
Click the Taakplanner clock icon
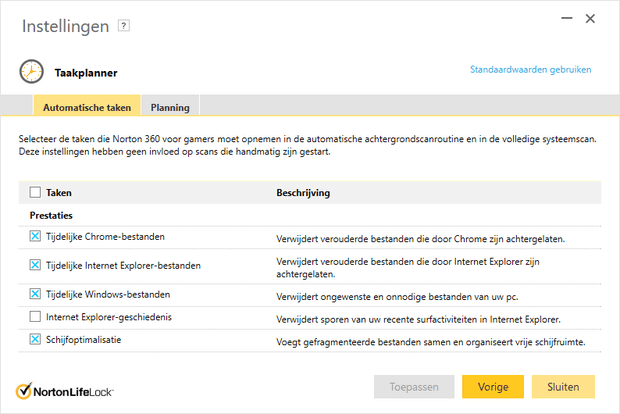click(x=32, y=72)
